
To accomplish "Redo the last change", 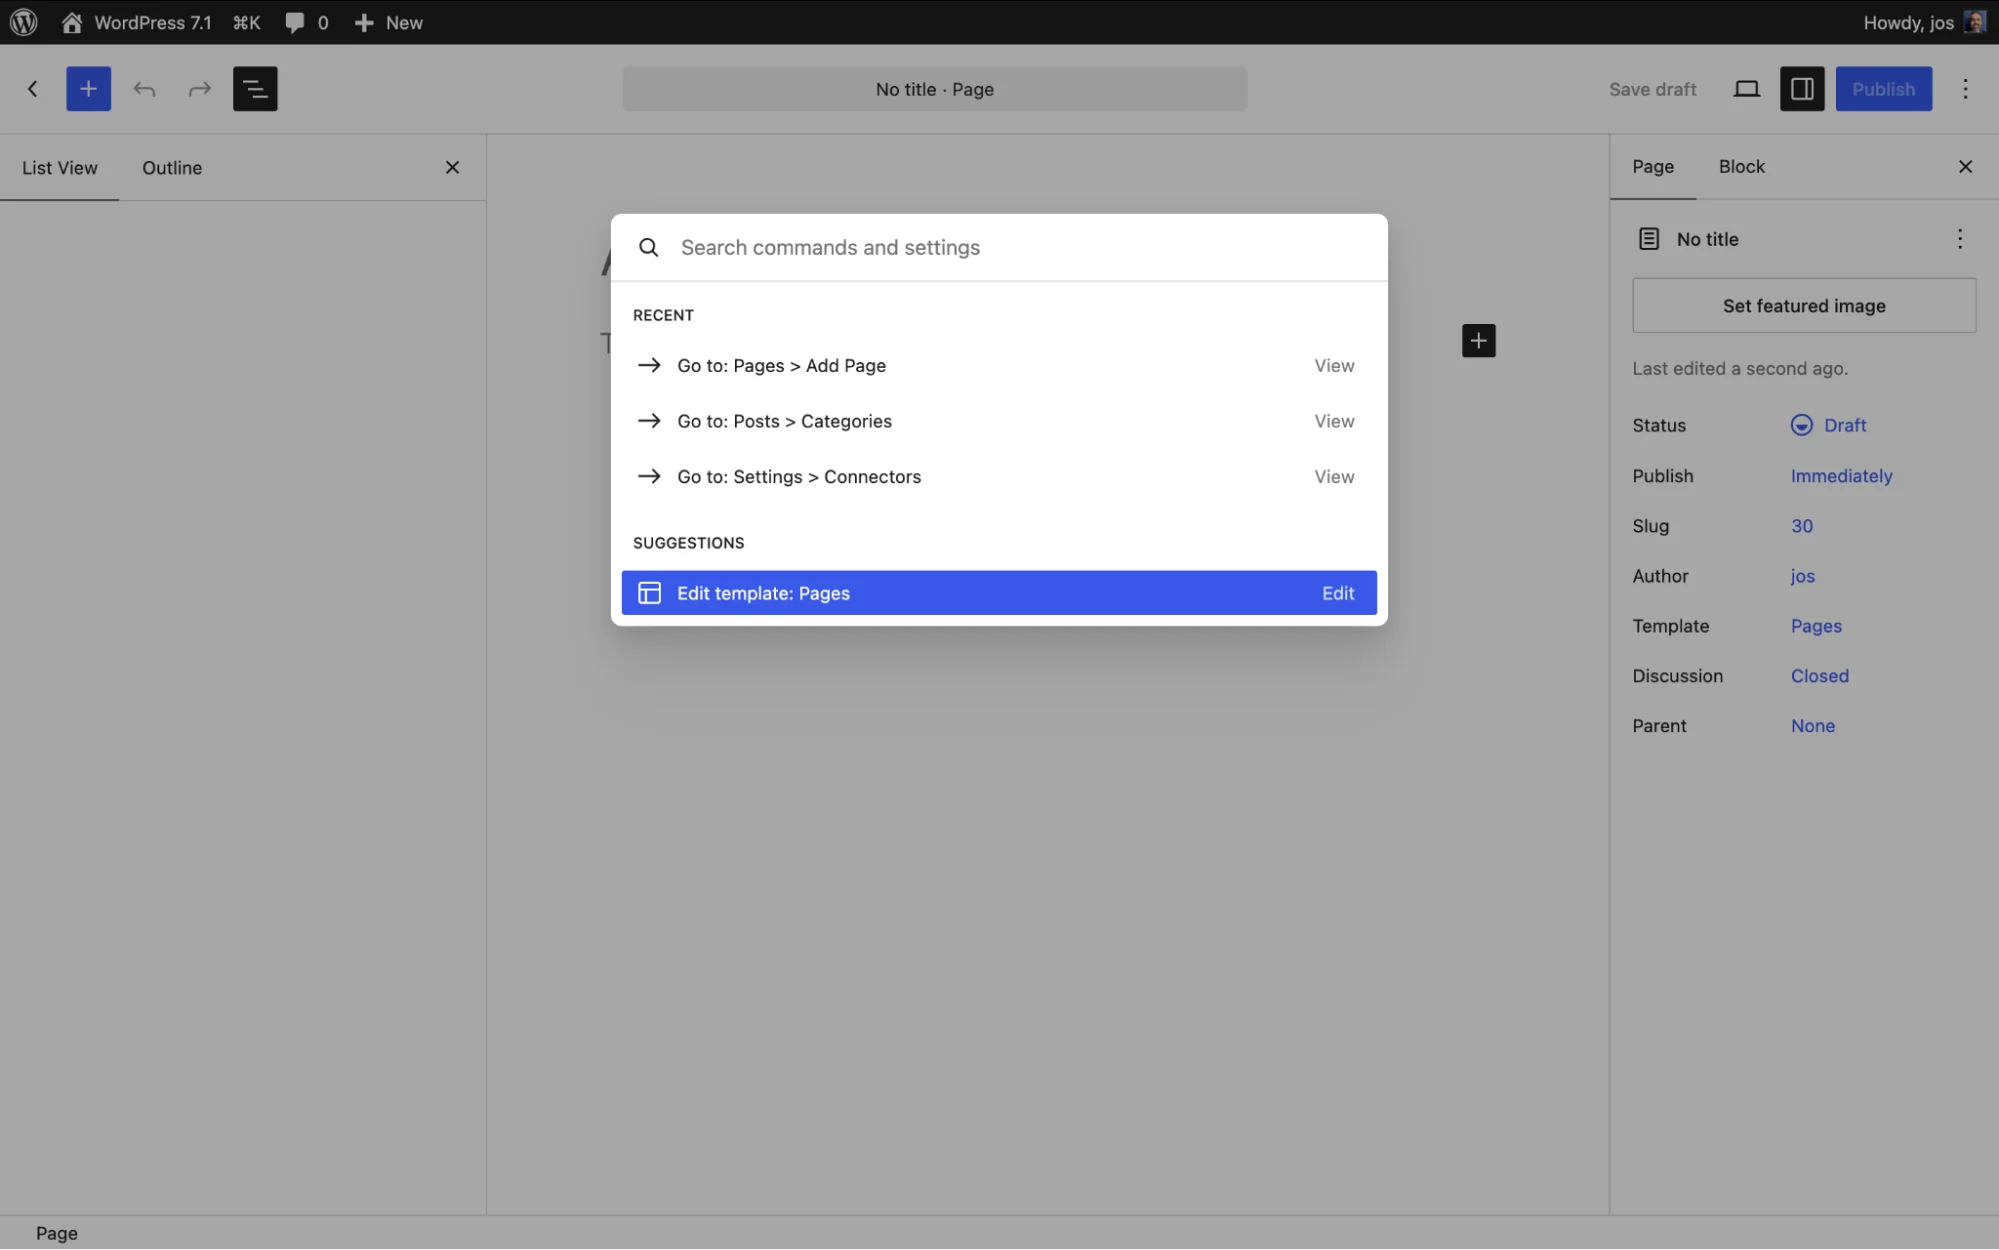I will click(x=199, y=89).
